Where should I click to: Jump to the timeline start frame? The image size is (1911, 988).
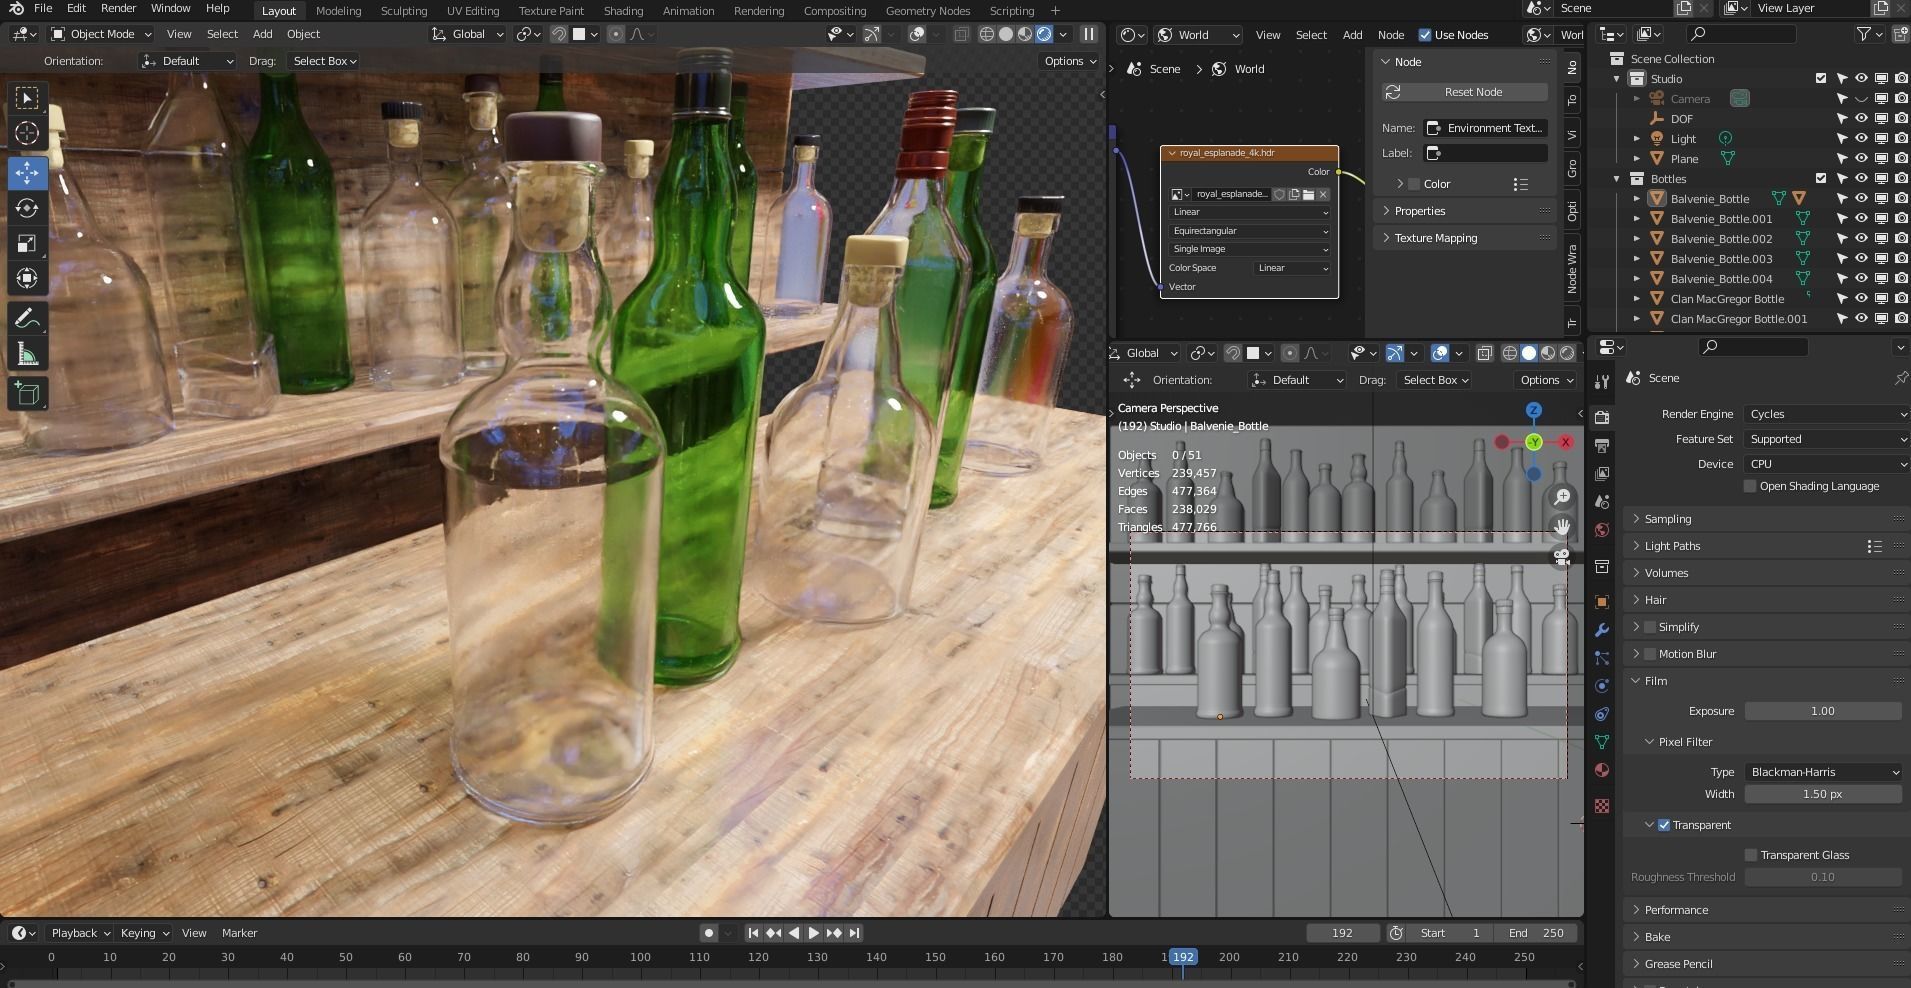[x=753, y=933]
